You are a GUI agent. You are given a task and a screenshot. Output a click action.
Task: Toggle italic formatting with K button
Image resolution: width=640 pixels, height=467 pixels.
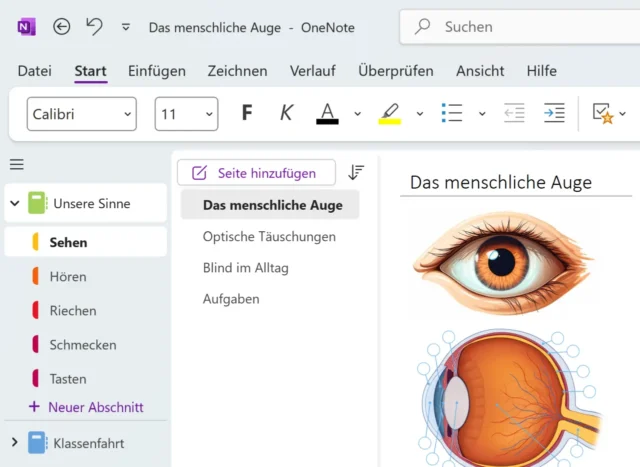pyautogui.click(x=286, y=113)
